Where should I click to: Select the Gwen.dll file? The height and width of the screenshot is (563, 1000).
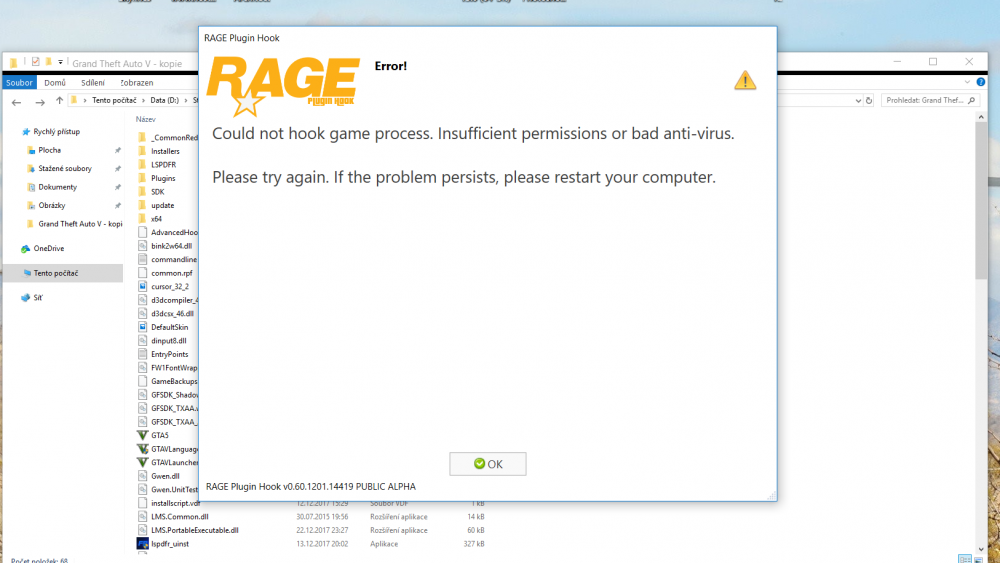165,476
